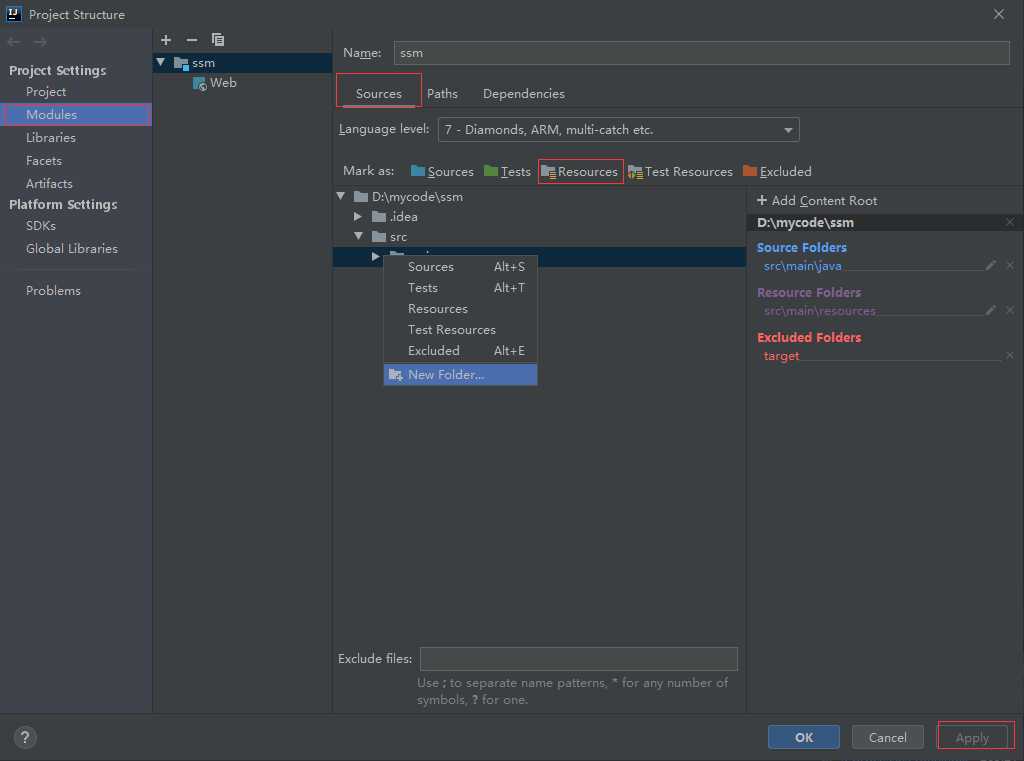Image resolution: width=1024 pixels, height=761 pixels.
Task: Remove D:\mycode\ssm content root
Action: click(x=1010, y=222)
